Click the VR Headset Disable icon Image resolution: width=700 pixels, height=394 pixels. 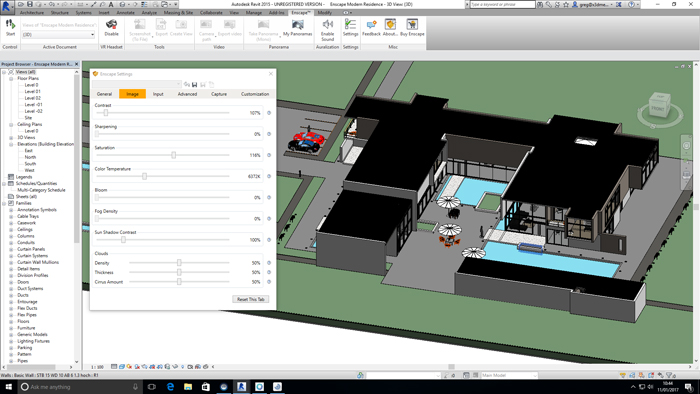point(111,24)
